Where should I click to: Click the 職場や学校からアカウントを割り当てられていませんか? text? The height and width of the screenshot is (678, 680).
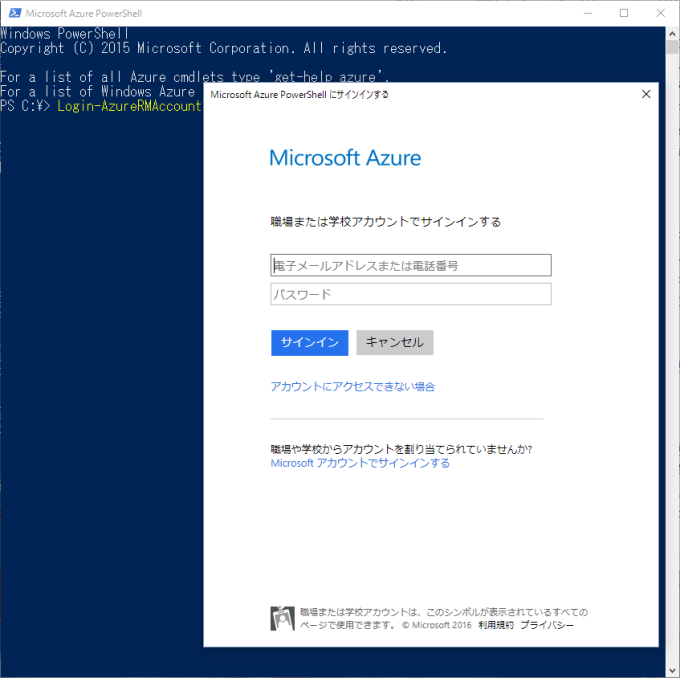pyautogui.click(x=401, y=449)
